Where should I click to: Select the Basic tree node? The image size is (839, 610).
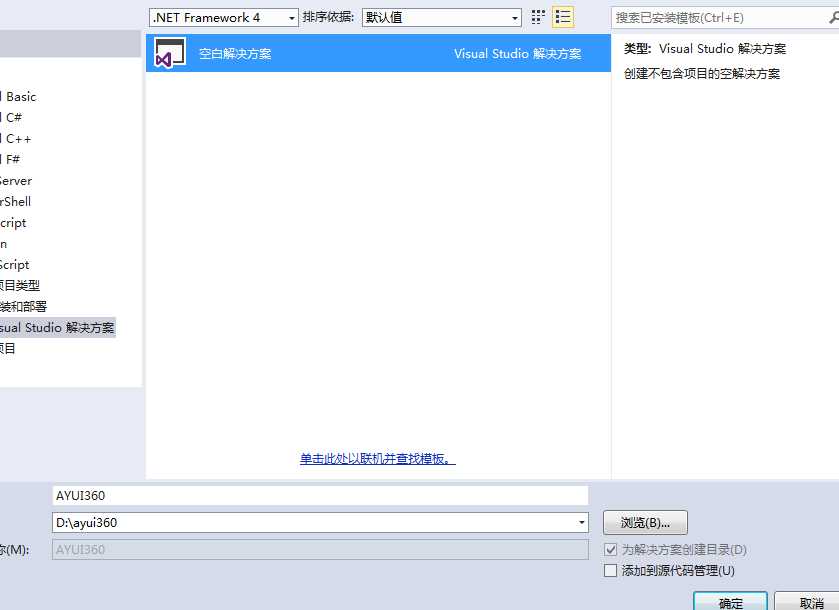point(18,97)
